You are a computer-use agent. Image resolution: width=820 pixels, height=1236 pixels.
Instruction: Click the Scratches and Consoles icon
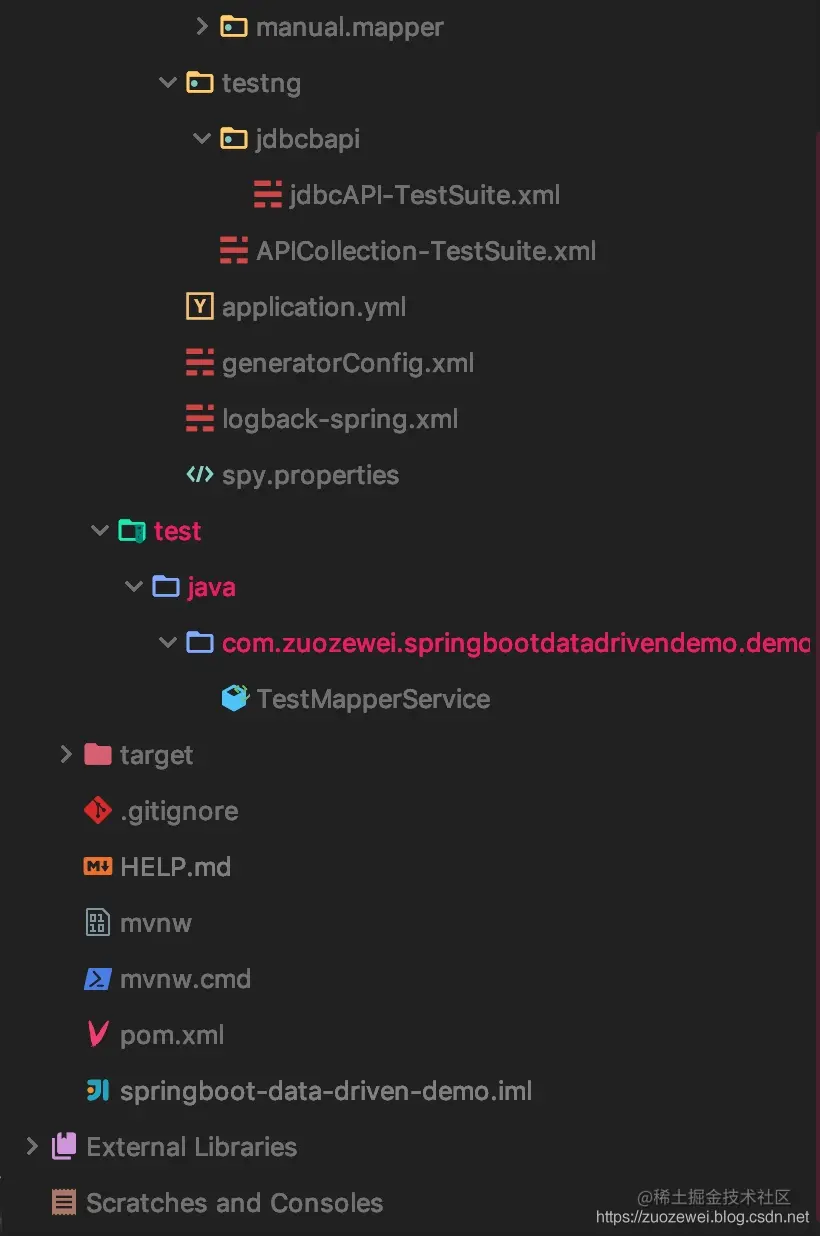(x=64, y=1202)
